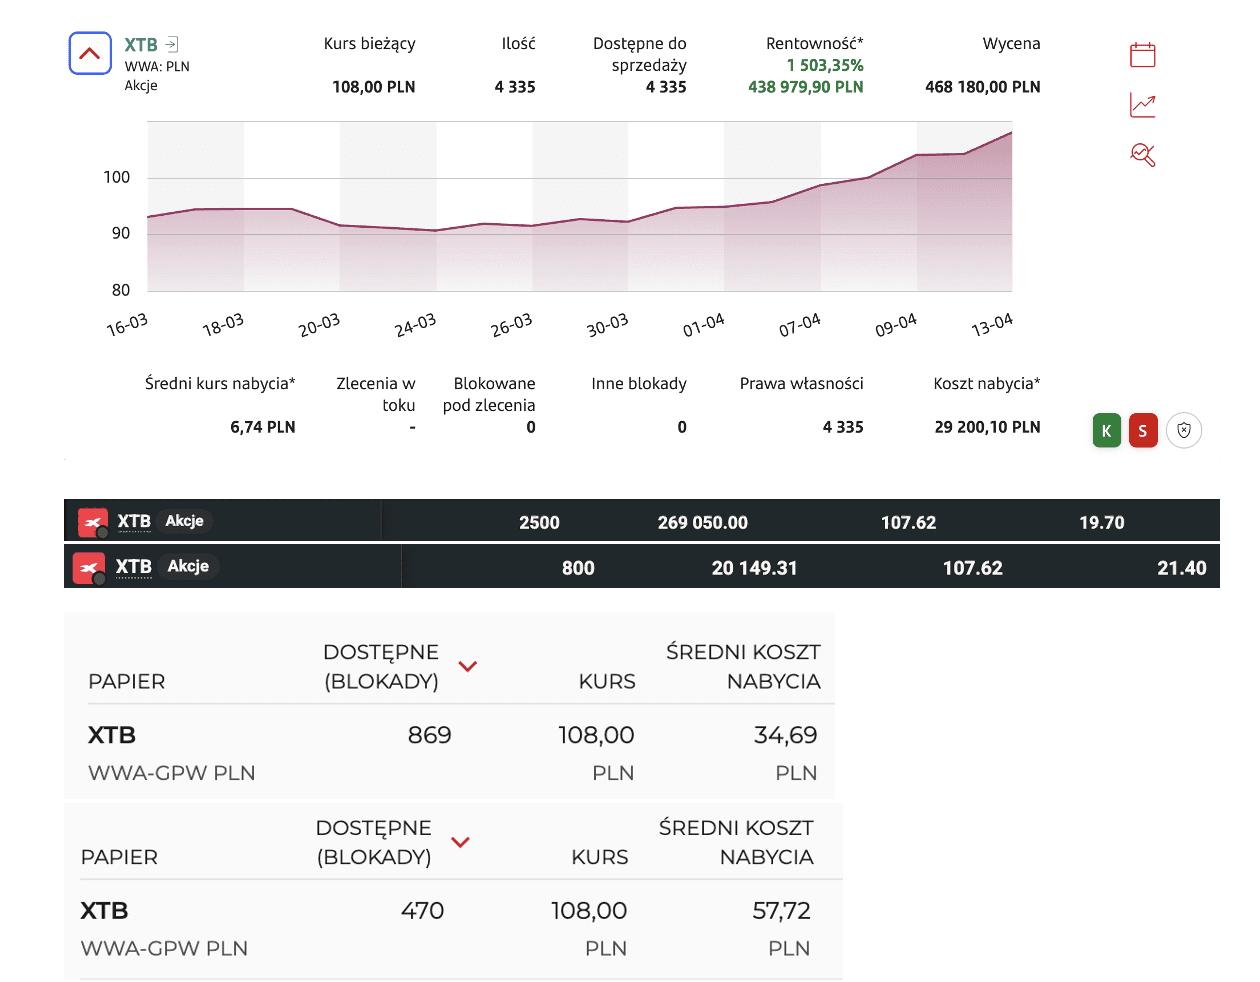Collapse the XTB position details chevron
The height and width of the screenshot is (982, 1260).
pyautogui.click(x=90, y=53)
